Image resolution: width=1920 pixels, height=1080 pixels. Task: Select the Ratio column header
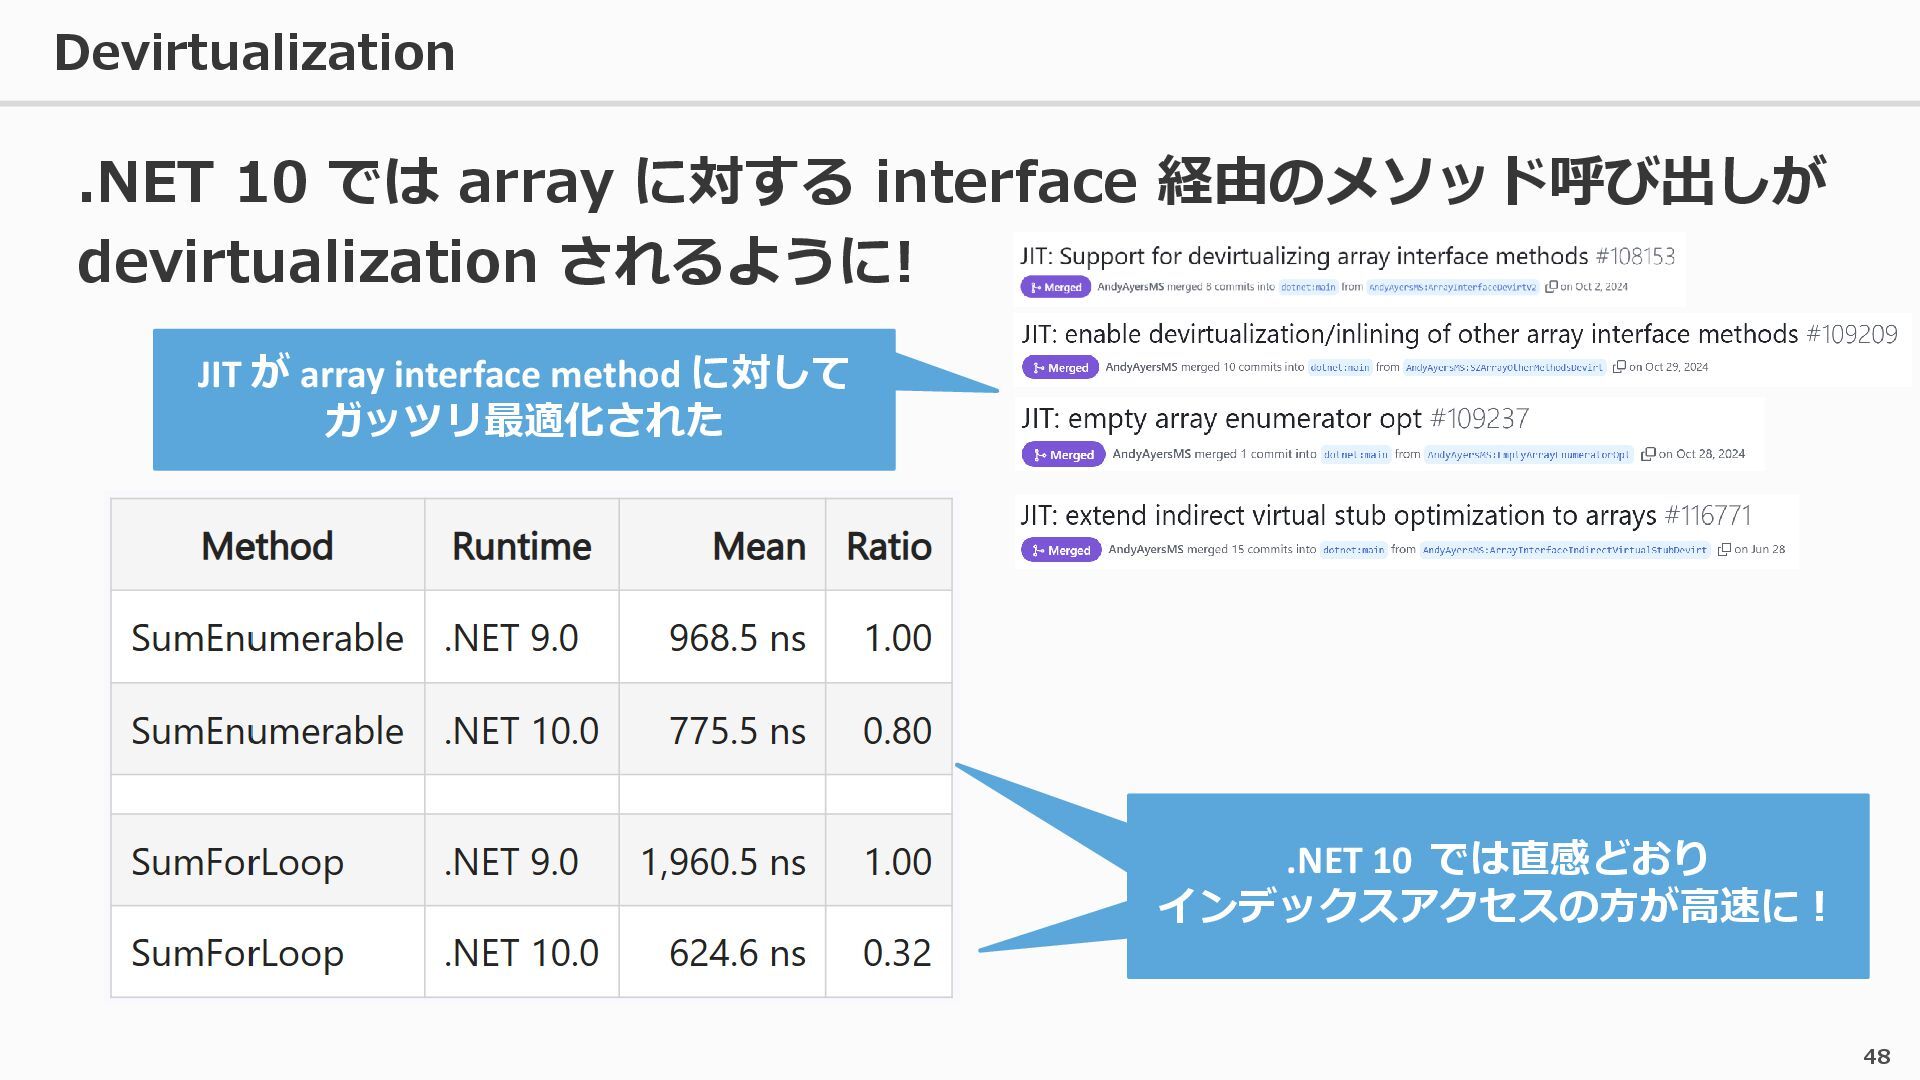(x=888, y=546)
